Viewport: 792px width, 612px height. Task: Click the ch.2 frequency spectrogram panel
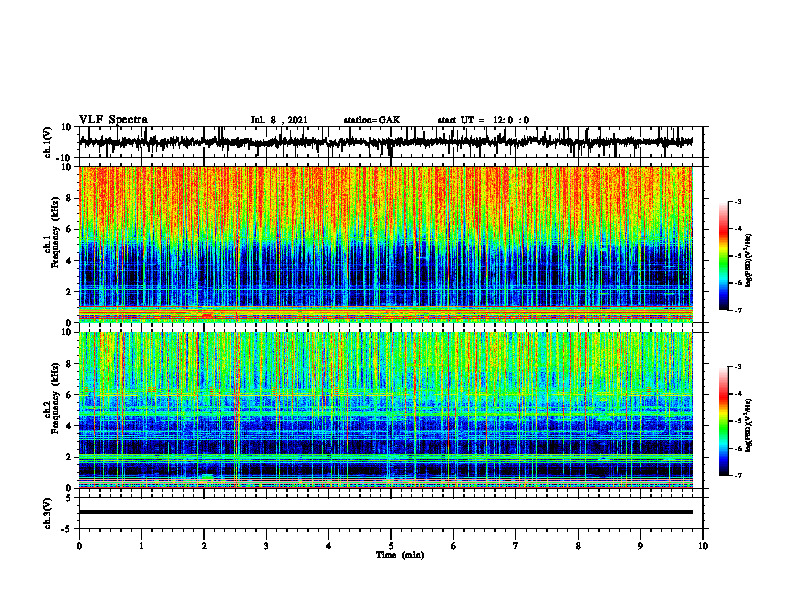(386, 410)
